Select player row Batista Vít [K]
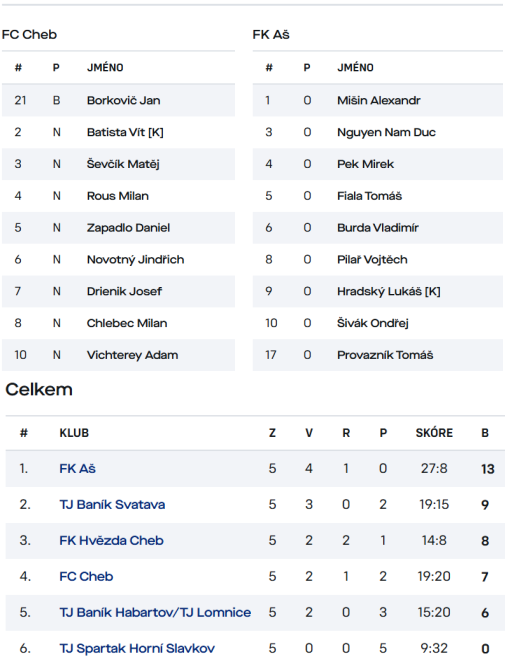This screenshot has width=505, height=664. [119, 132]
